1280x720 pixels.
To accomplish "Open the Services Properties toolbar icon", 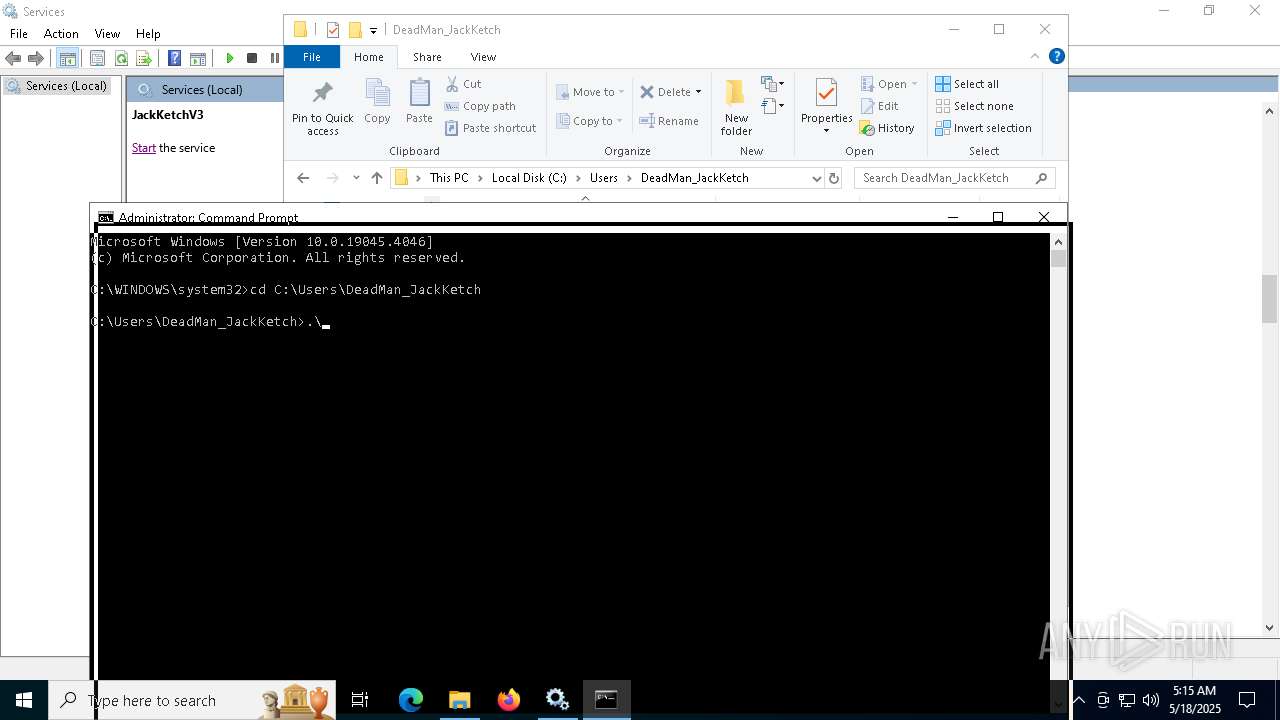I will click(x=97, y=58).
